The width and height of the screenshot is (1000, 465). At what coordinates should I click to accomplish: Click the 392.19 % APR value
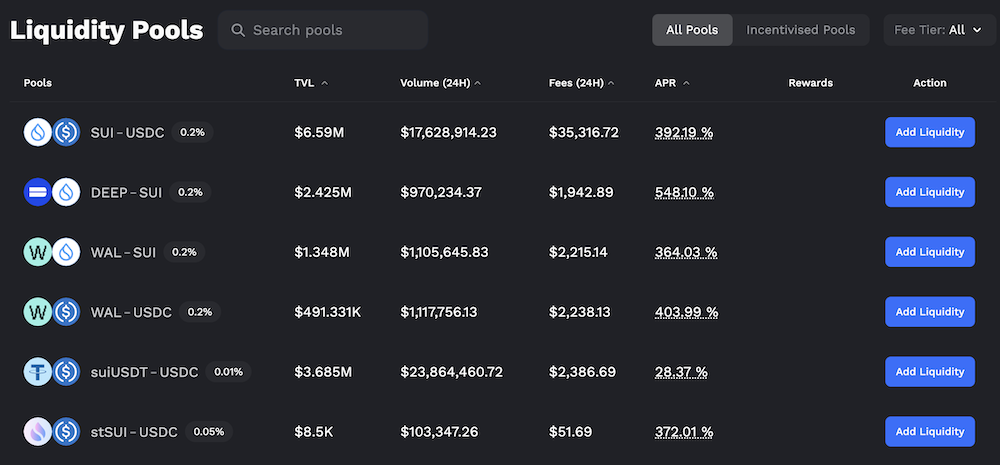click(x=684, y=133)
